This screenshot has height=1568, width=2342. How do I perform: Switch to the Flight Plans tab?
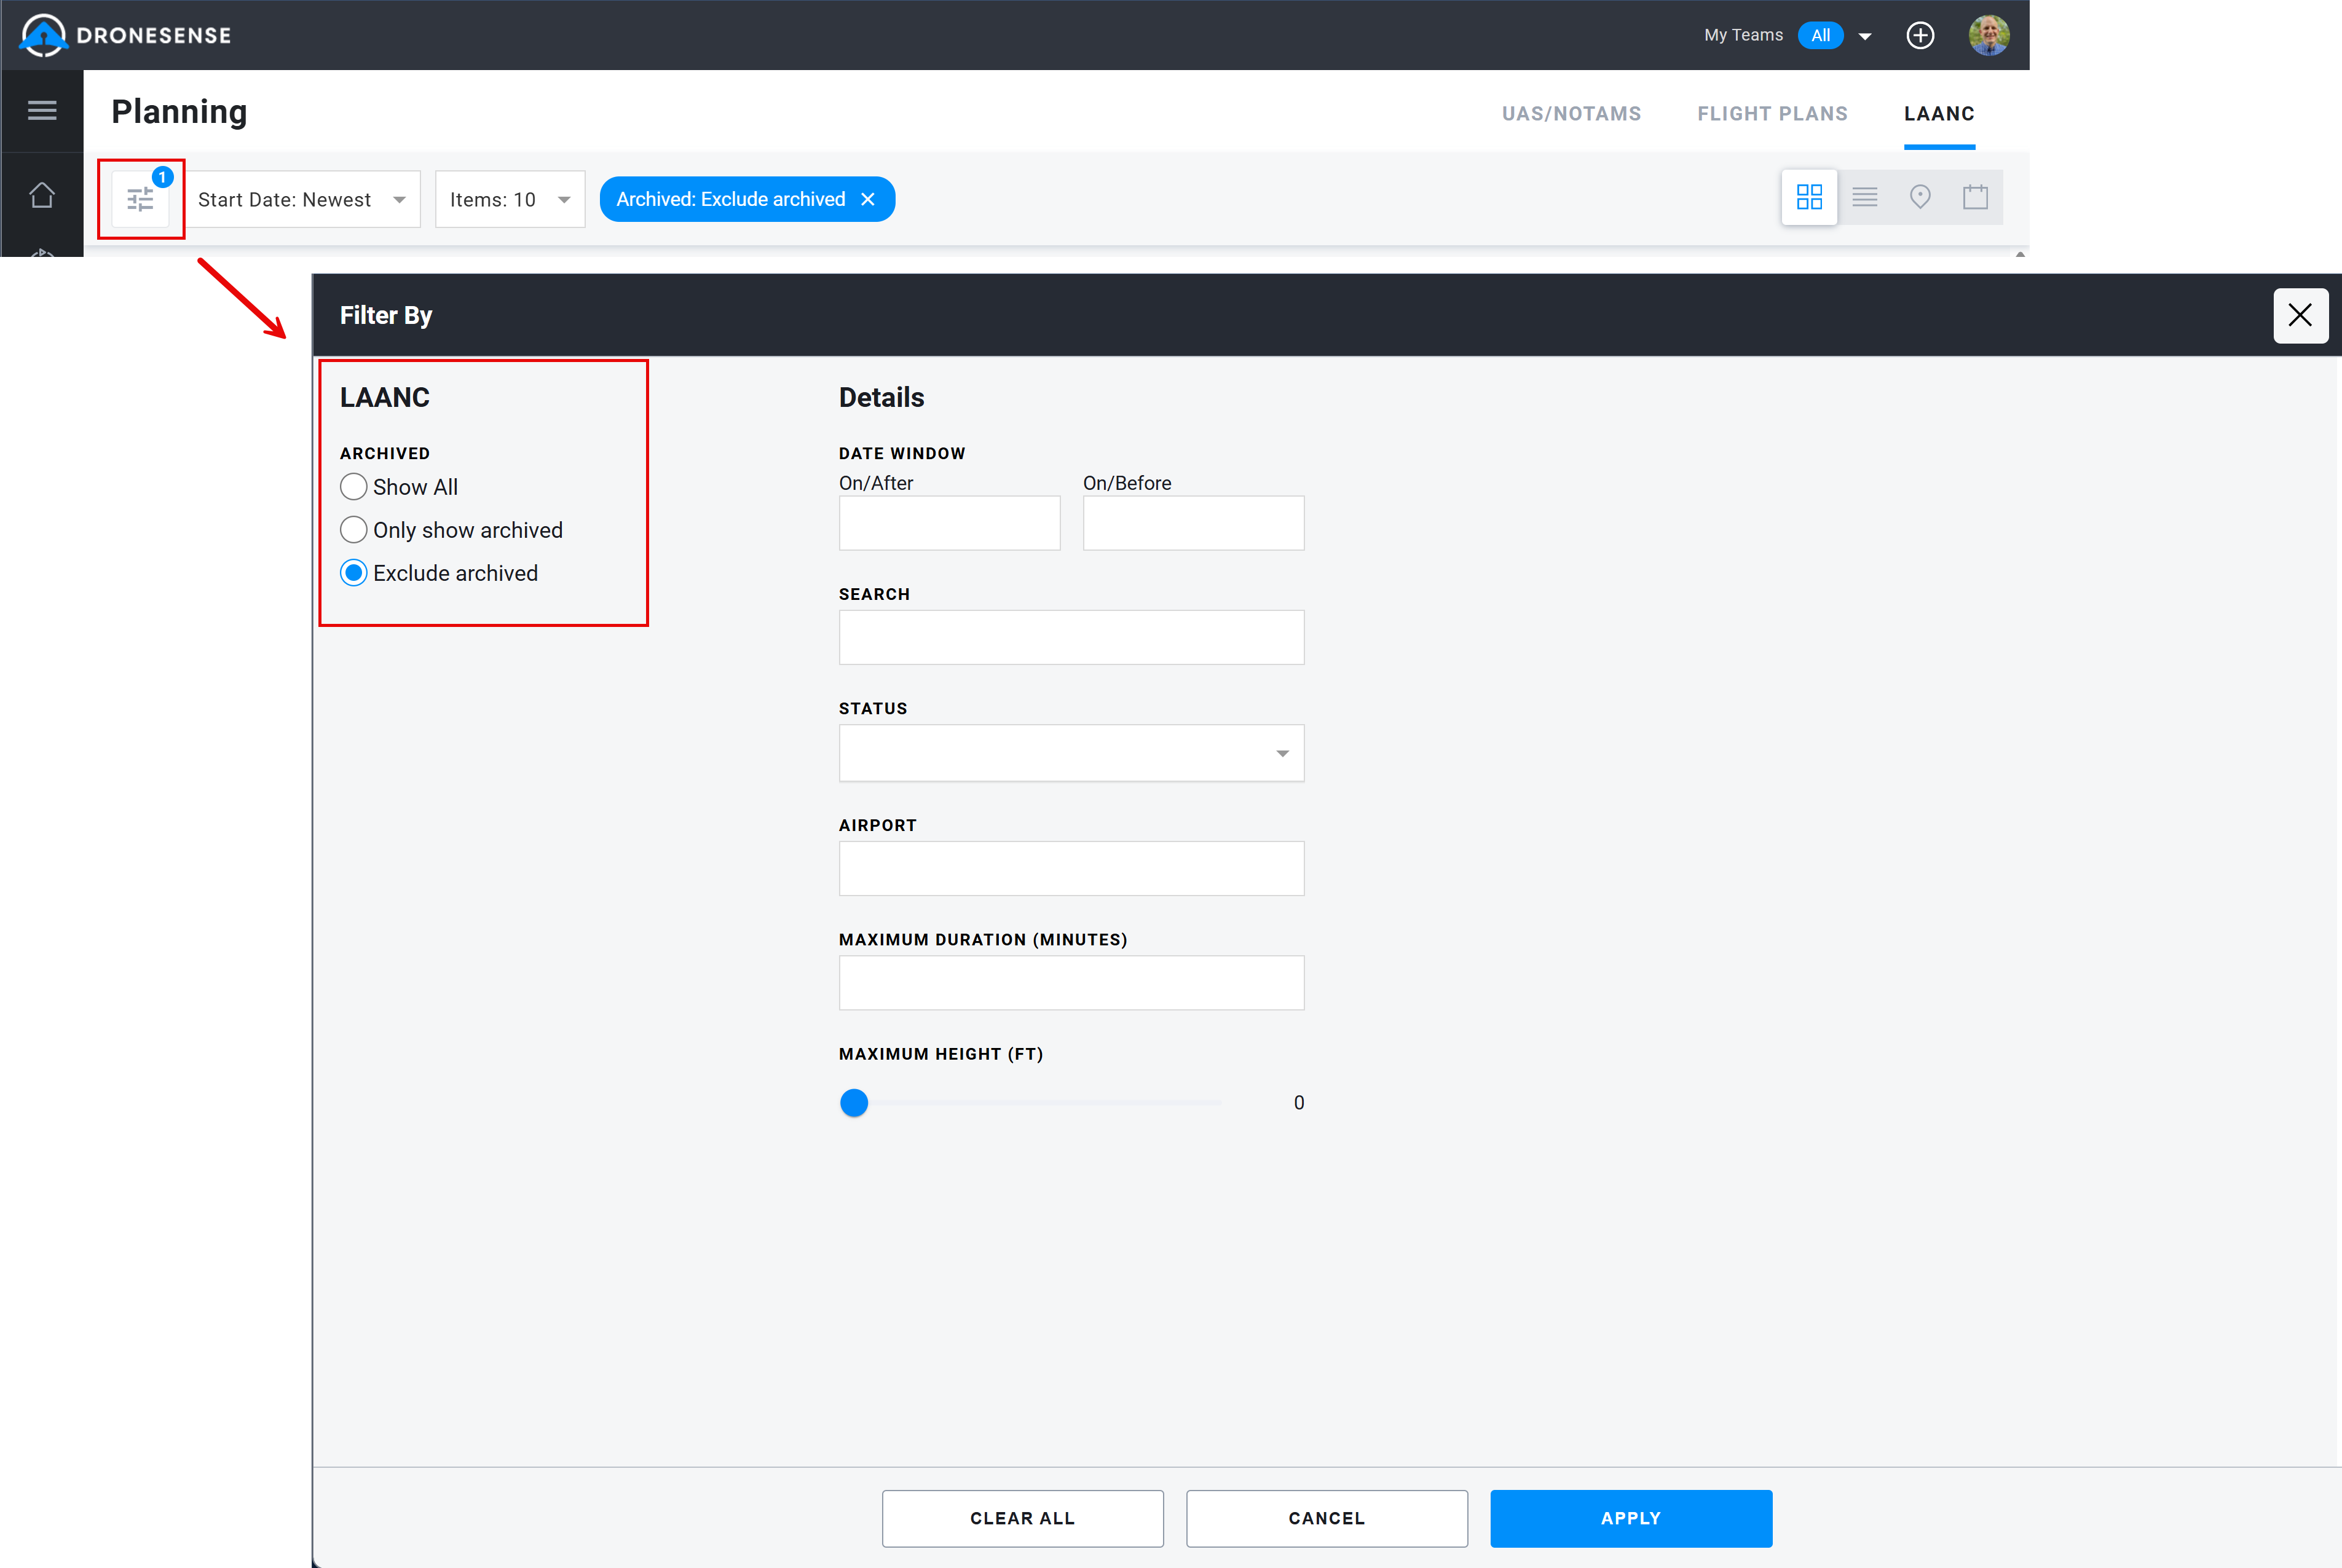pos(1772,114)
